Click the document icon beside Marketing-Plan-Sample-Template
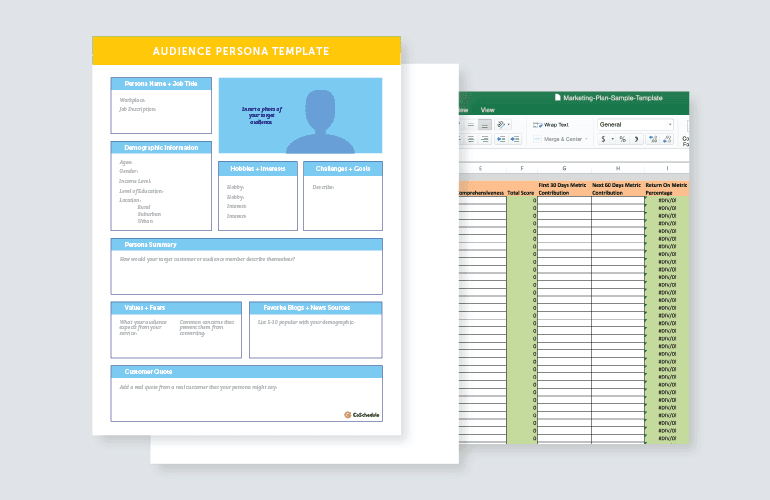Screen dimensions: 770x500 [557, 97]
